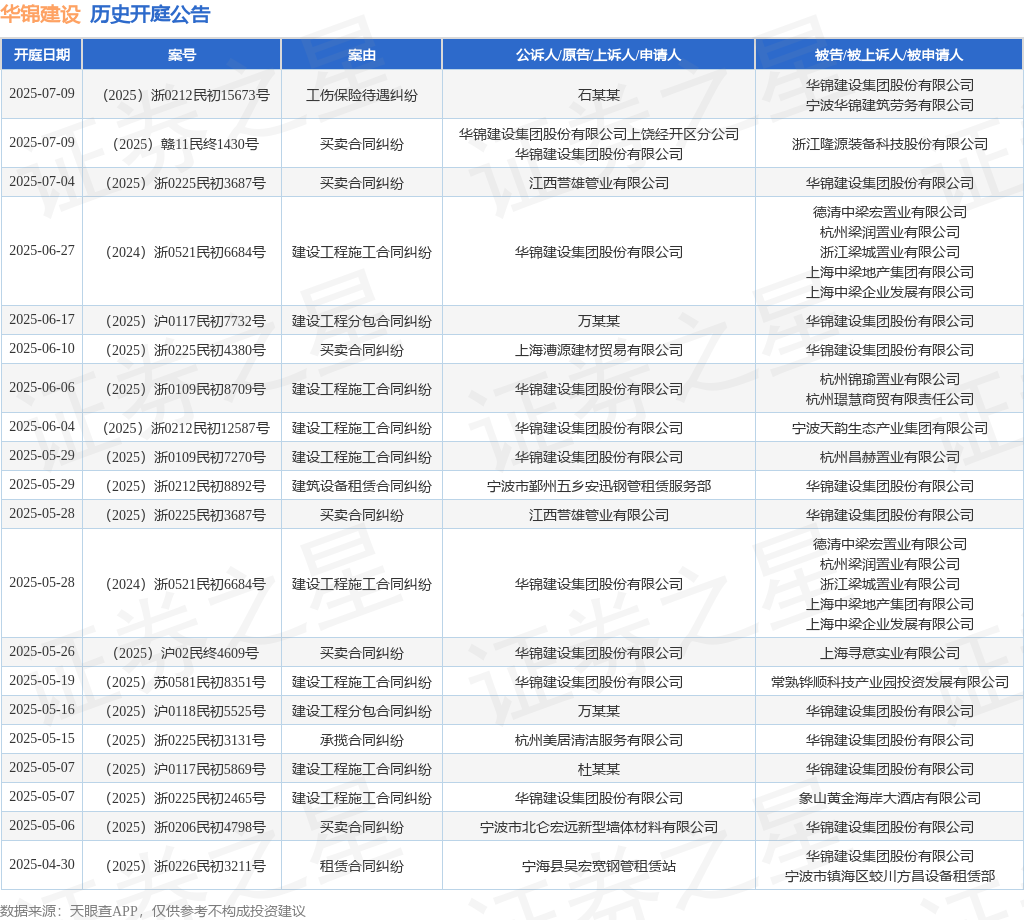Screen dimensions: 1024x920
Task: Click the date 2025-07-04
Action: (x=42, y=182)
